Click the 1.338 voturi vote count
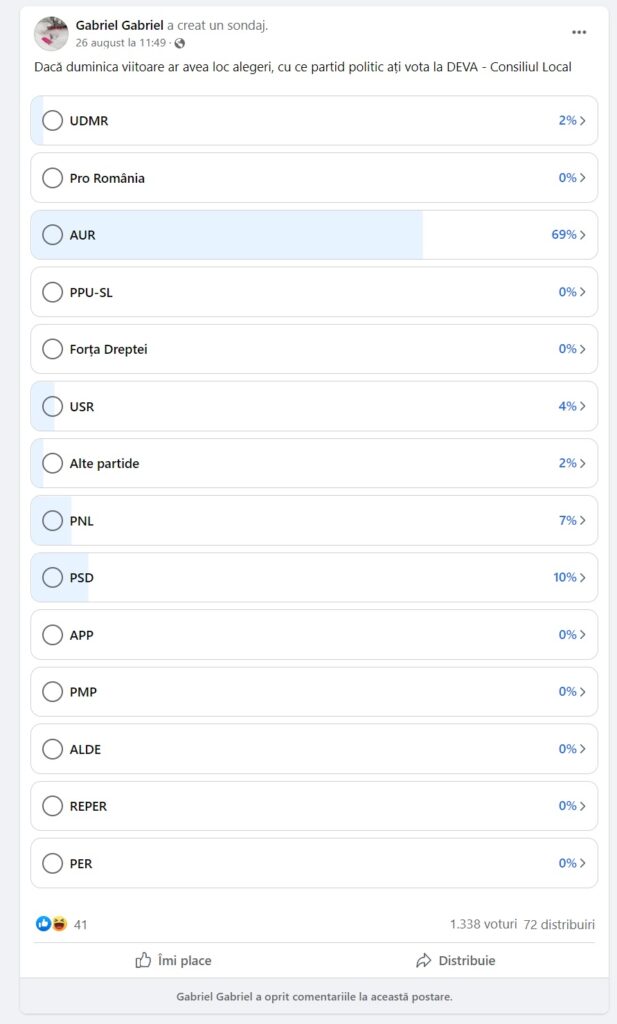Screen dimensions: 617x1024 point(483,924)
